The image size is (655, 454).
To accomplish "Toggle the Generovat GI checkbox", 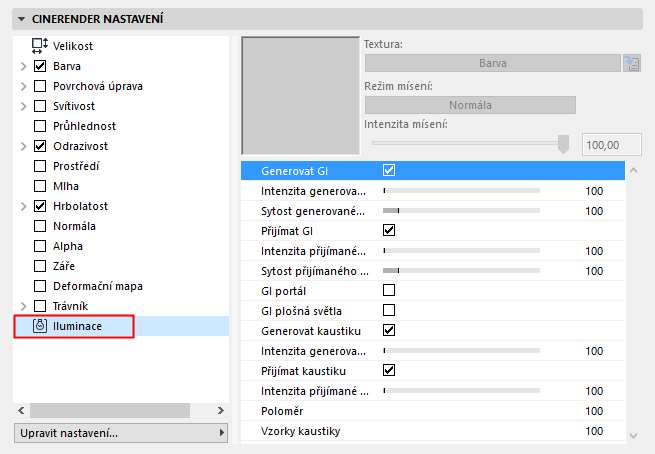I will pyautogui.click(x=390, y=171).
